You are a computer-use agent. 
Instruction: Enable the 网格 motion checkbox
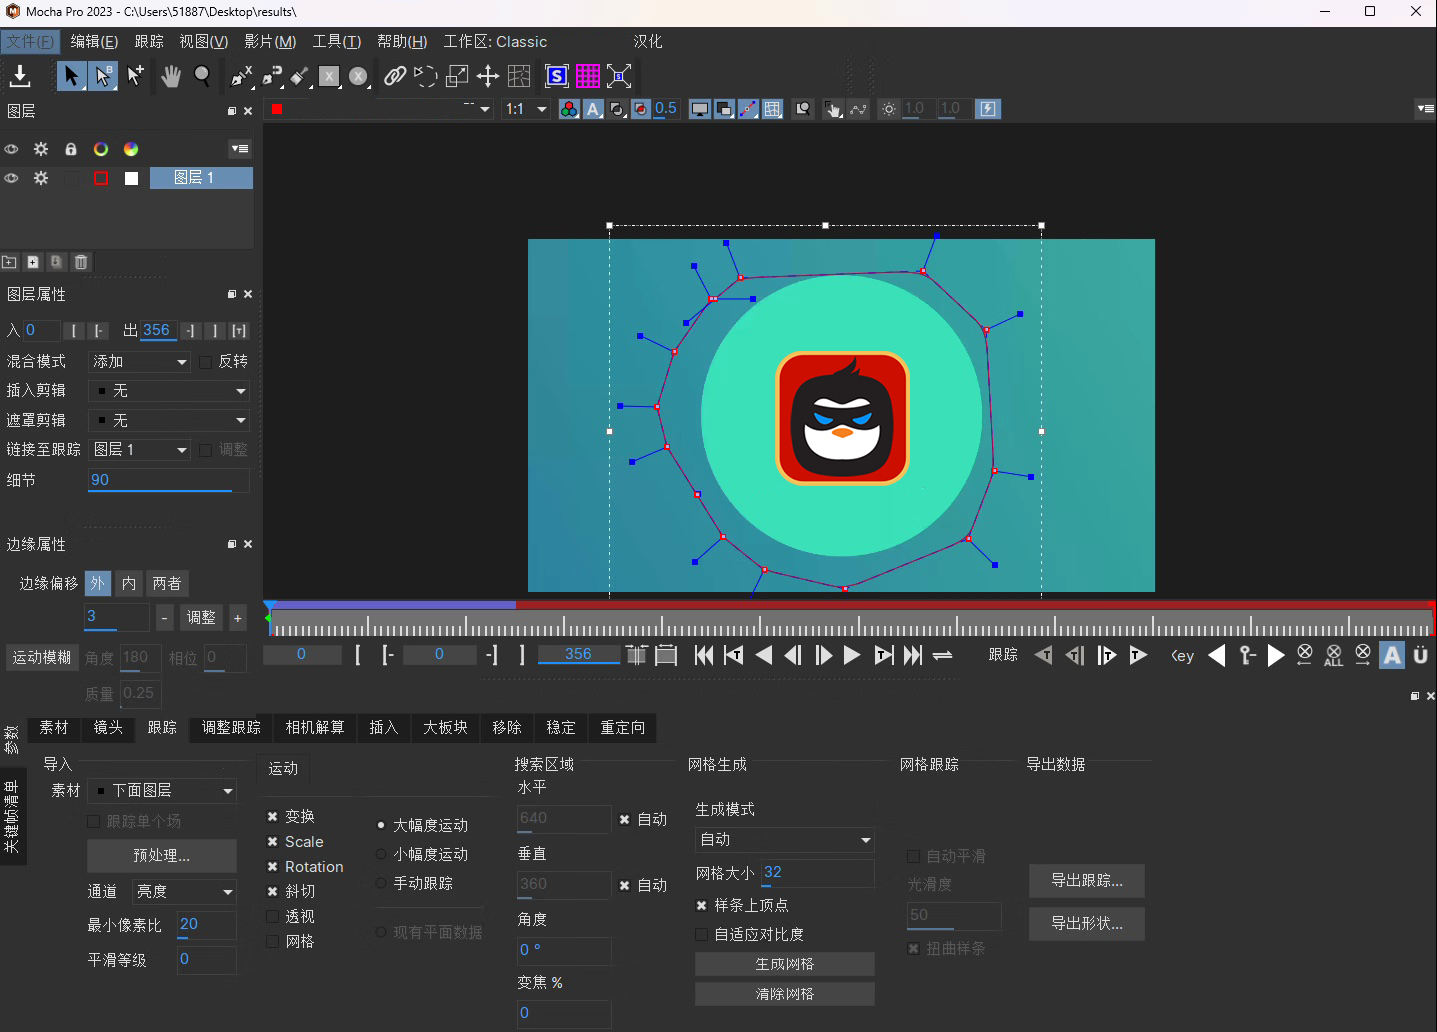(x=272, y=941)
